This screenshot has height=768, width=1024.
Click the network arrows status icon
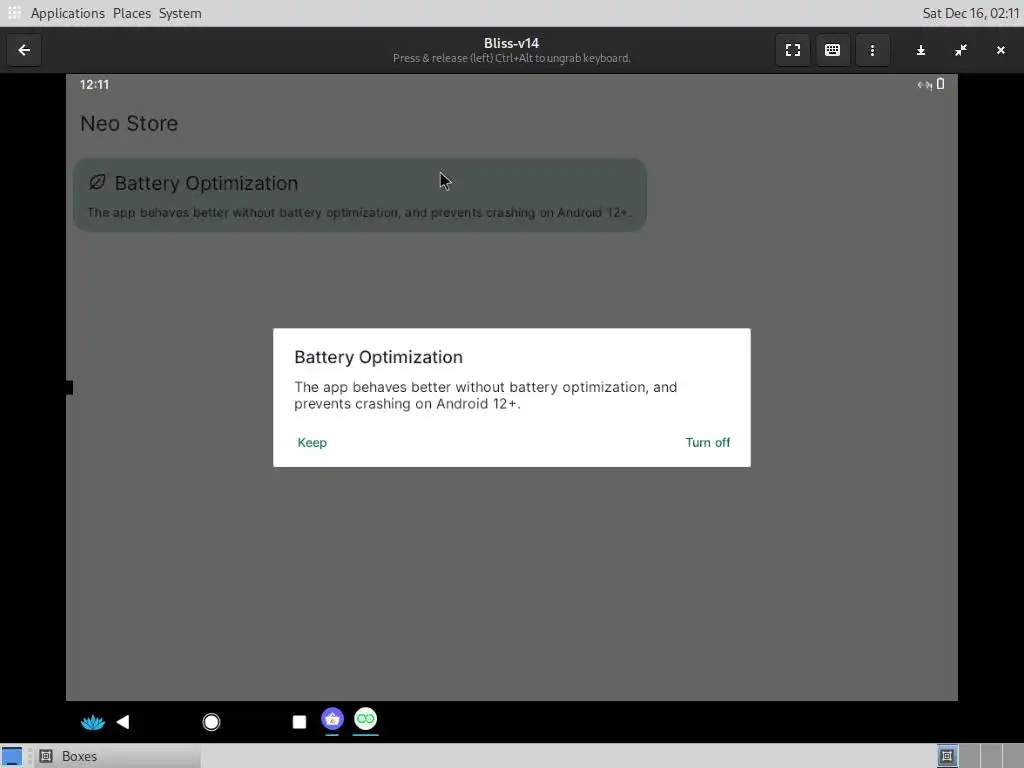point(925,84)
